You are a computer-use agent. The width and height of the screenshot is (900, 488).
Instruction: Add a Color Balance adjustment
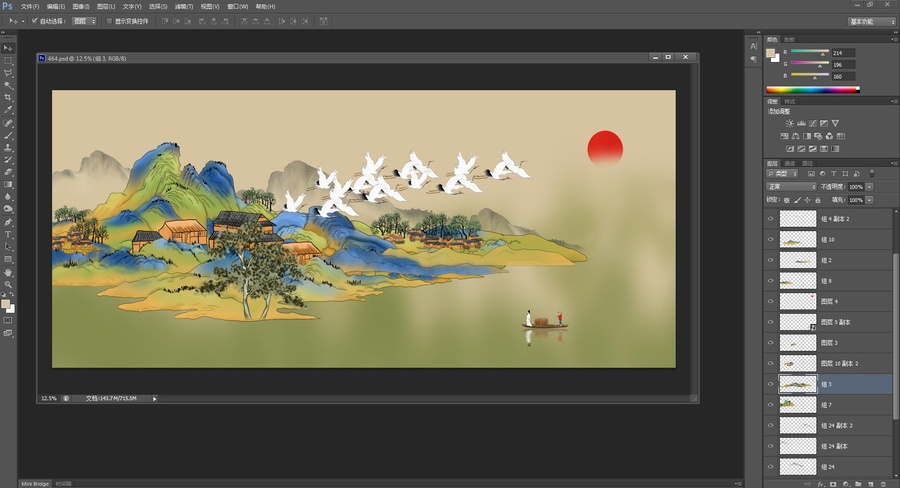[x=796, y=136]
